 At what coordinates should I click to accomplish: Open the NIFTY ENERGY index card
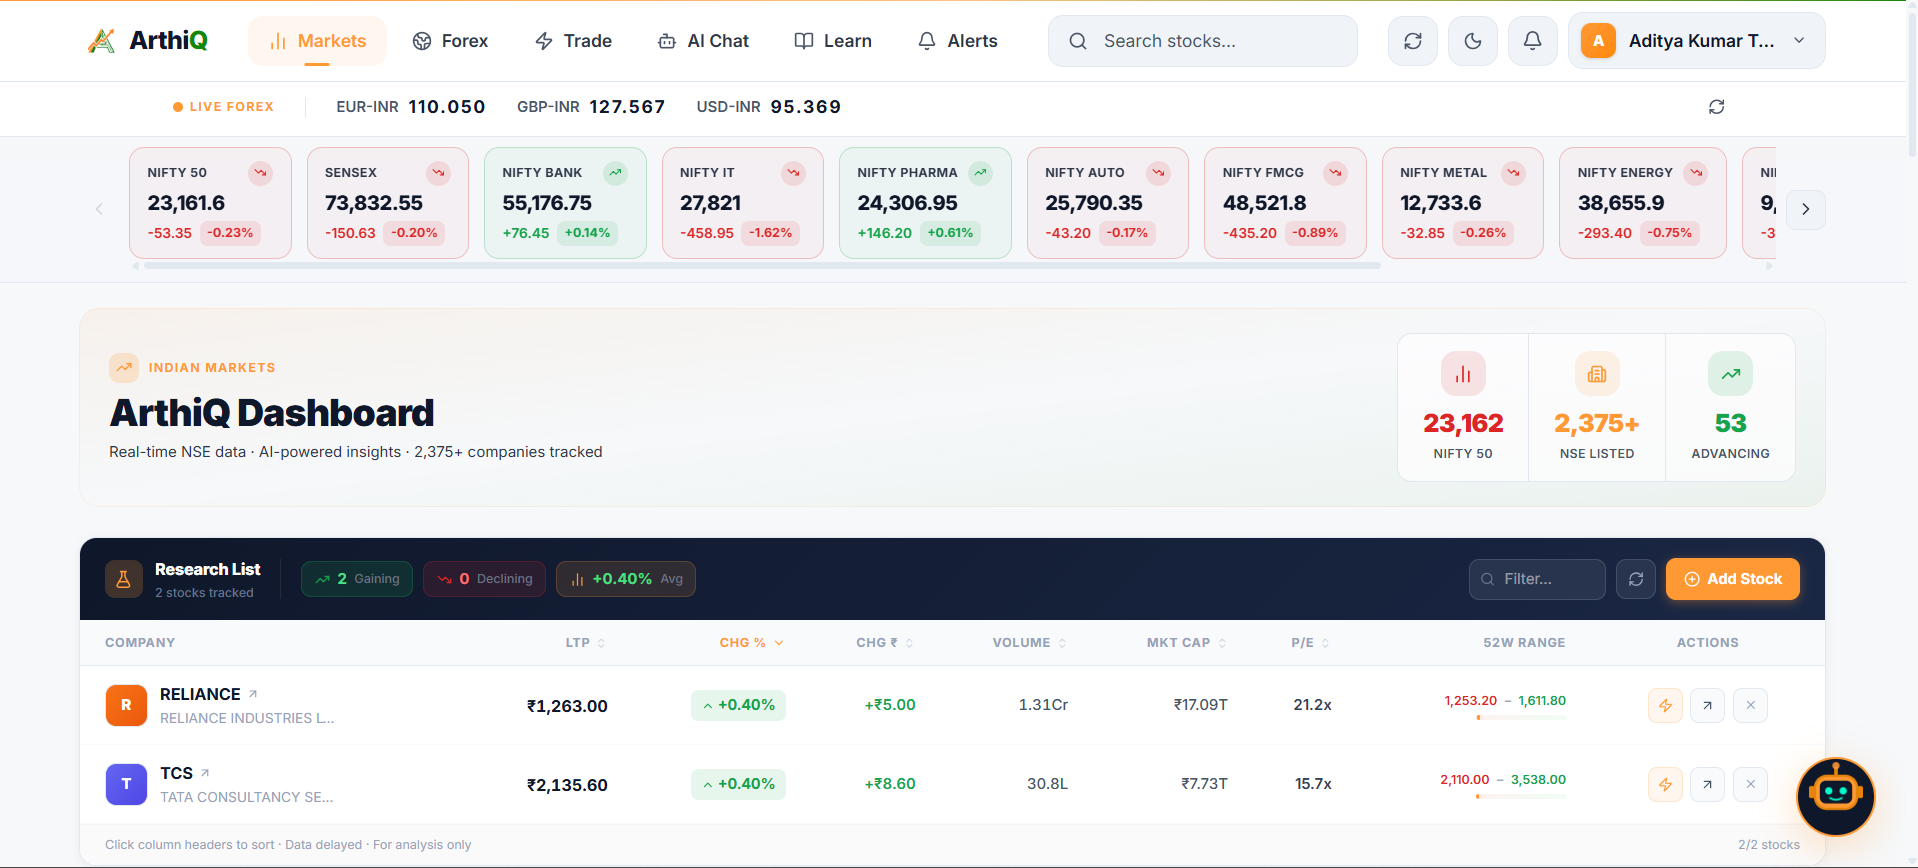pyautogui.click(x=1643, y=203)
